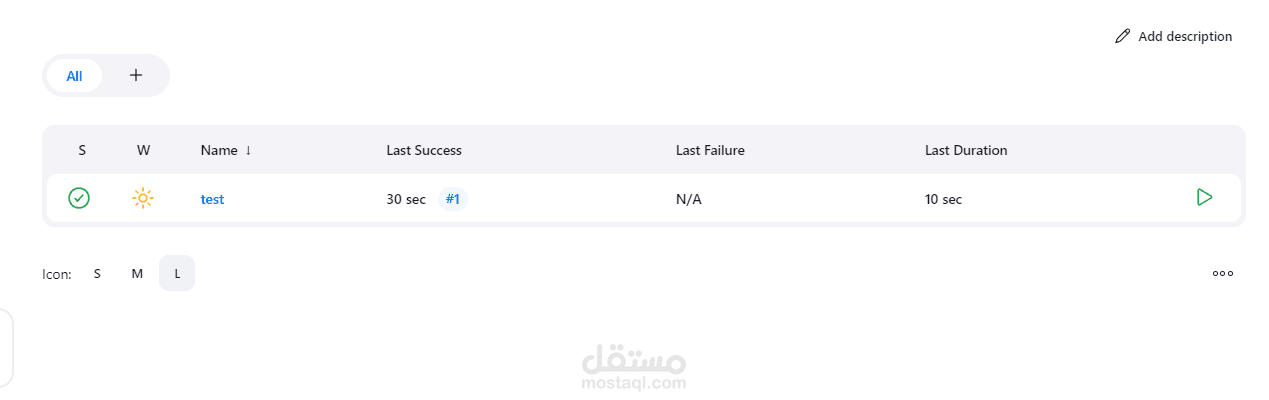Create a new view with the plus icon
The image size is (1269, 400).
tap(136, 75)
